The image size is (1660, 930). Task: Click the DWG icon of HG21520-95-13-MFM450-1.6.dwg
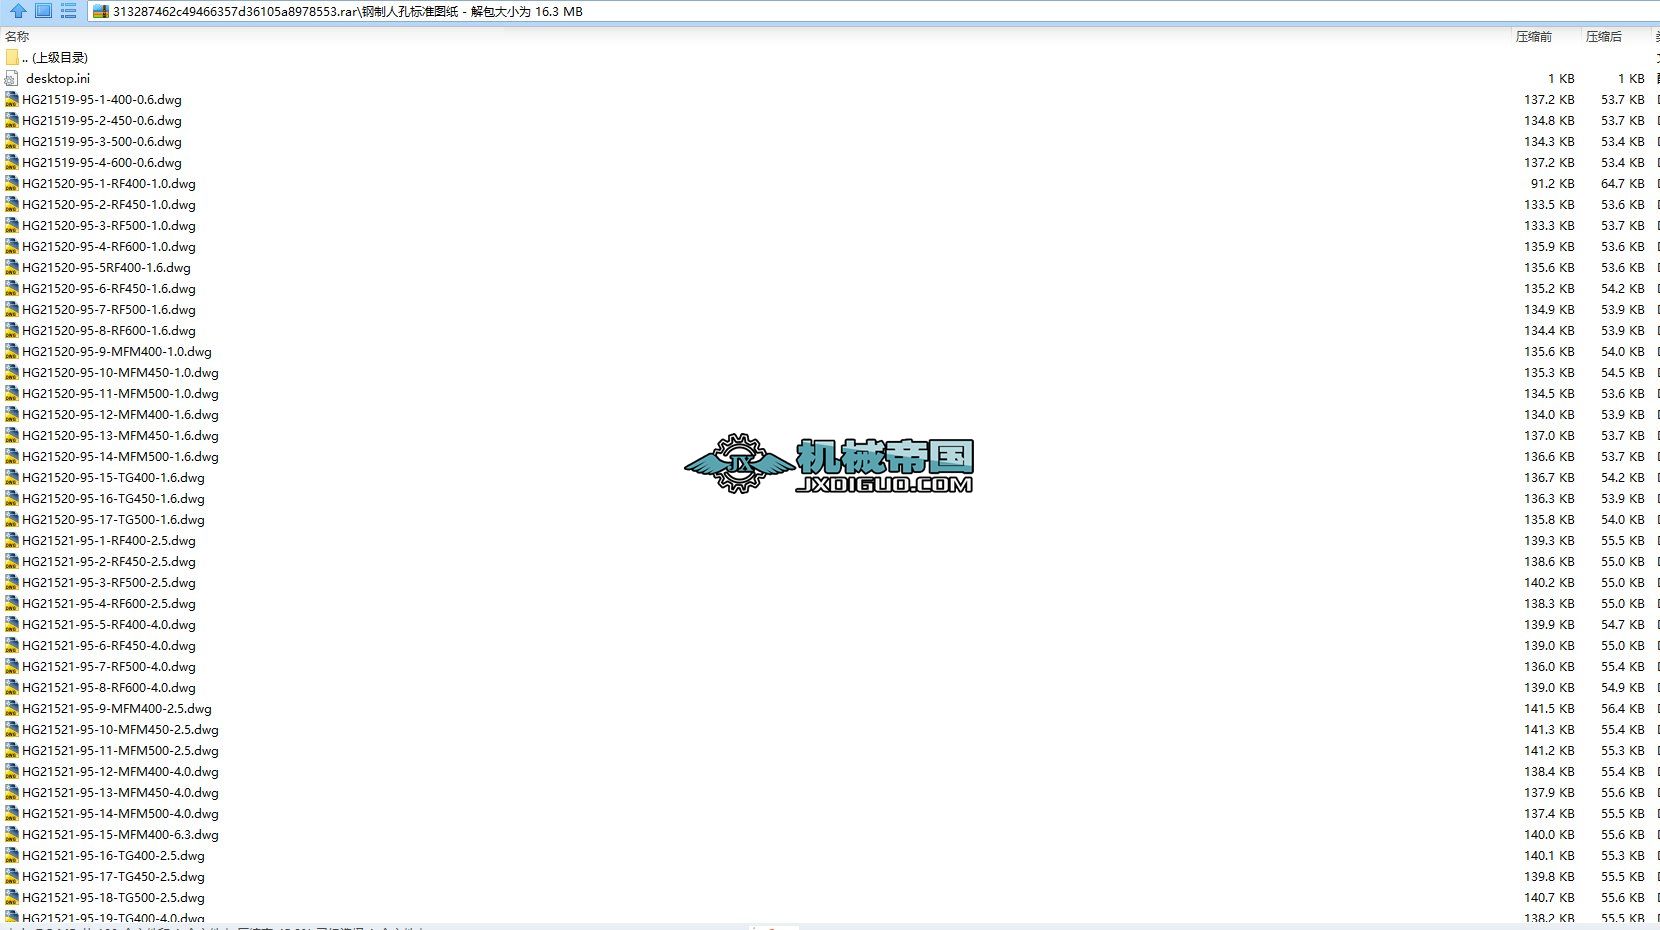pyautogui.click(x=12, y=435)
